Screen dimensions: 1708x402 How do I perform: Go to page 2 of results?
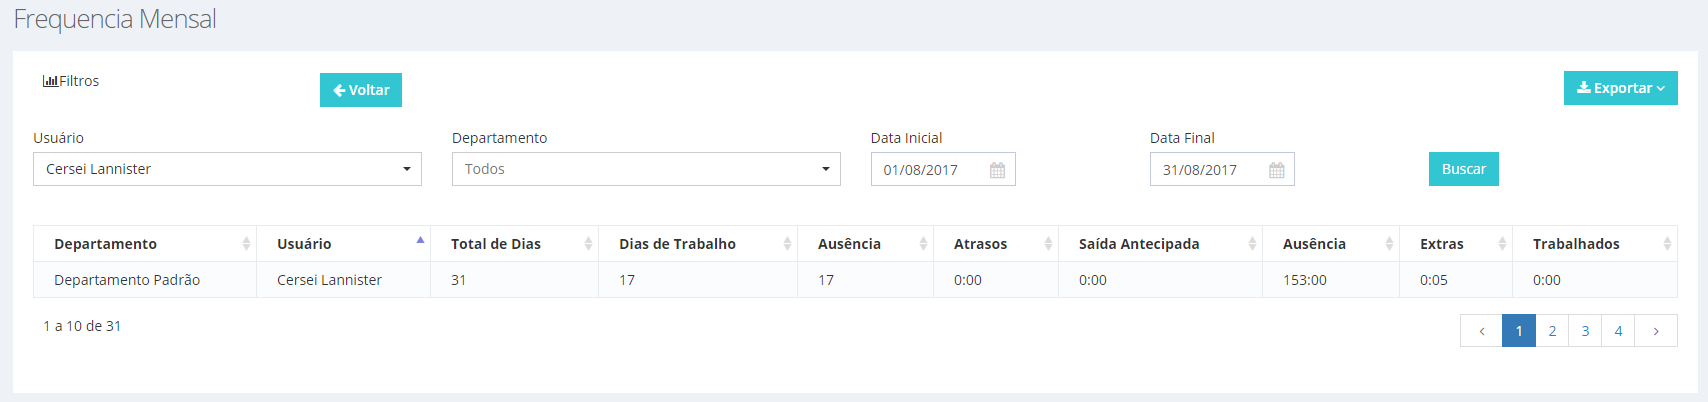1552,331
